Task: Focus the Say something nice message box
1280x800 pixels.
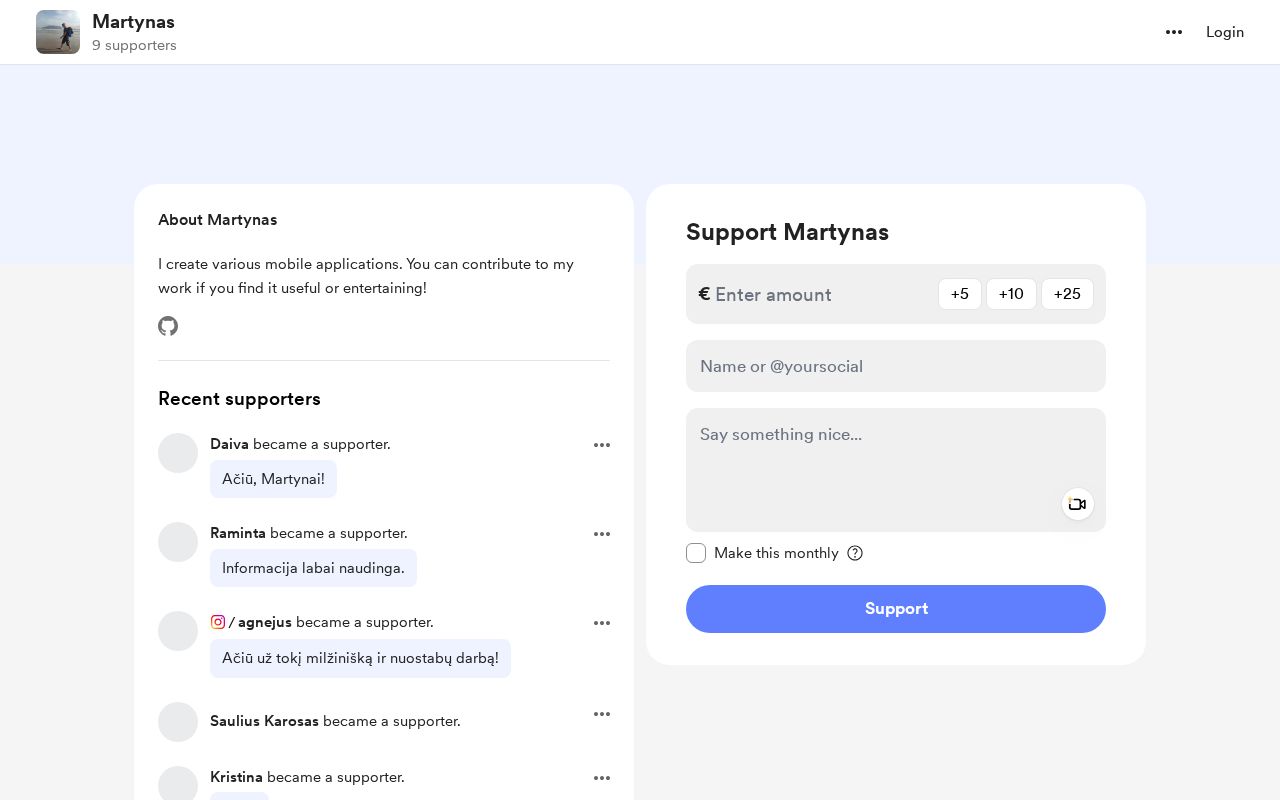Action: click(x=896, y=470)
